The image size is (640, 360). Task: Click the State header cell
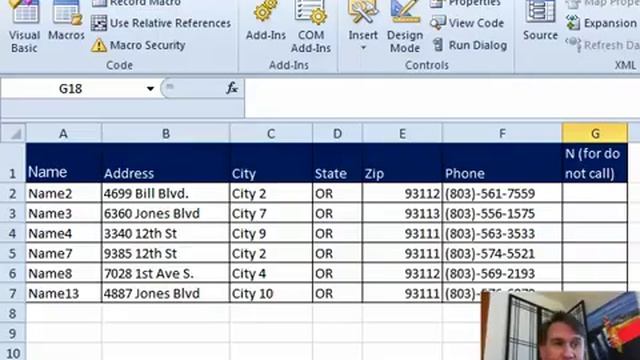coord(337,163)
